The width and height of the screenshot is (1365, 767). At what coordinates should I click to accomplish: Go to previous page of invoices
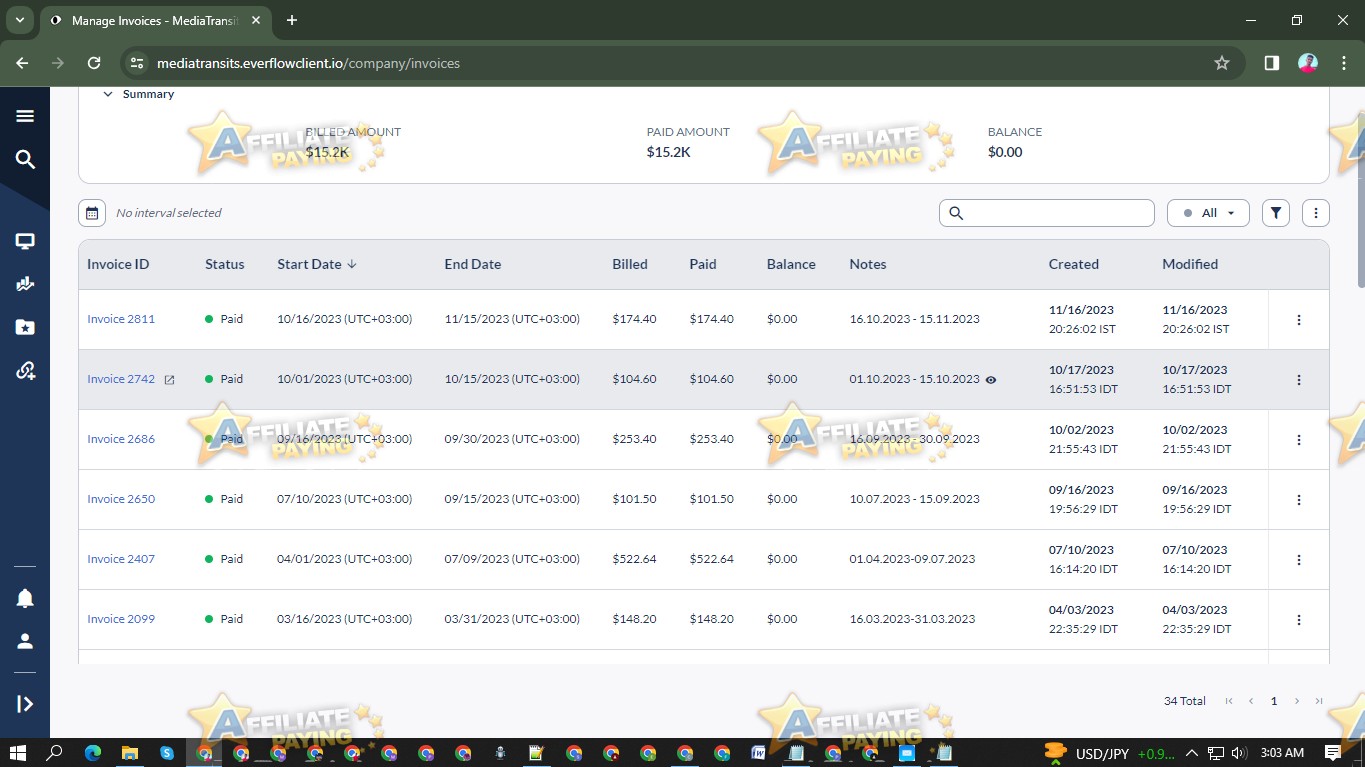coord(1251,701)
